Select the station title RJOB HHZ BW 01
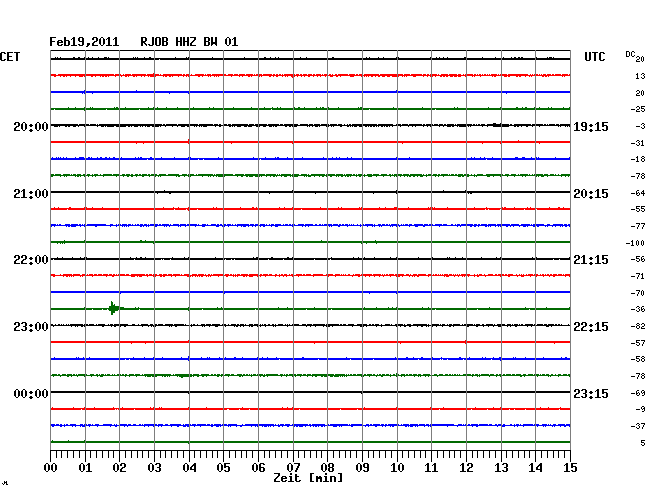 [x=189, y=42]
